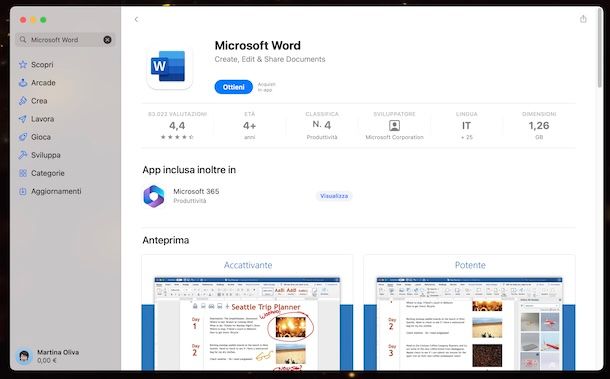This screenshot has height=379, width=610.
Task: Click the Microsoft Word app icon
Action: click(169, 66)
